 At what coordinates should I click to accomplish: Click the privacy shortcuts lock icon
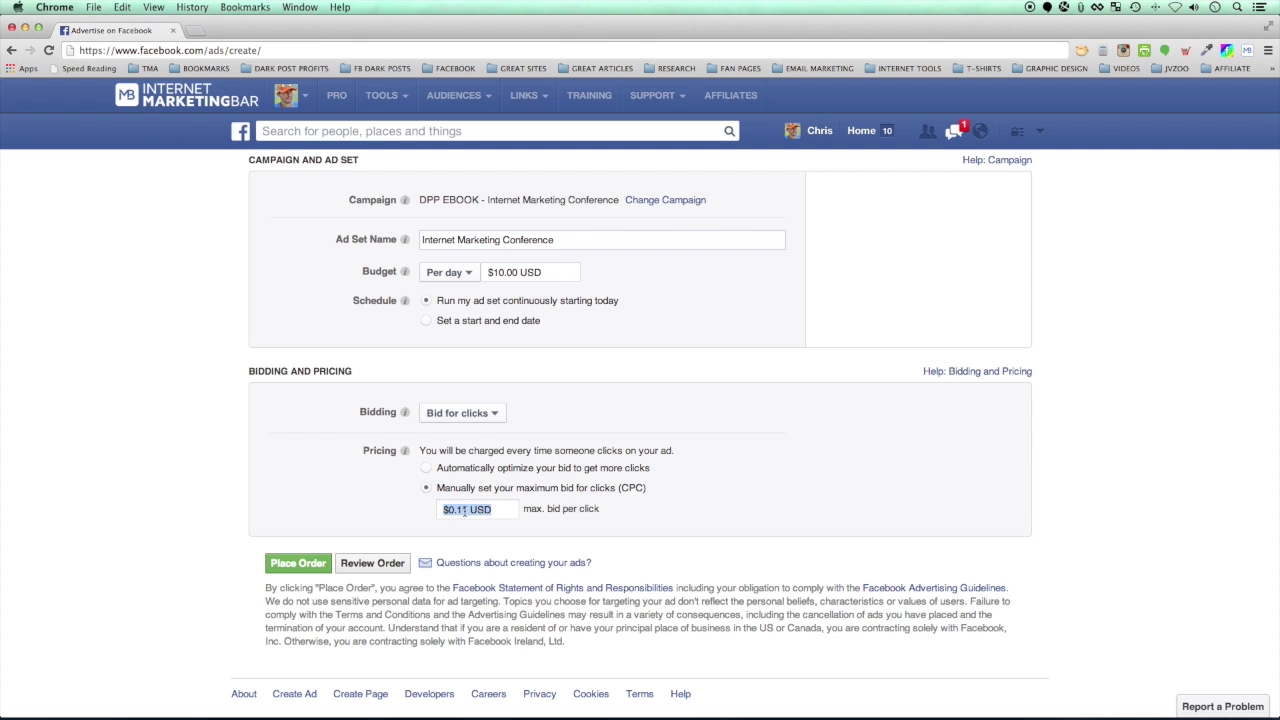coord(1017,131)
